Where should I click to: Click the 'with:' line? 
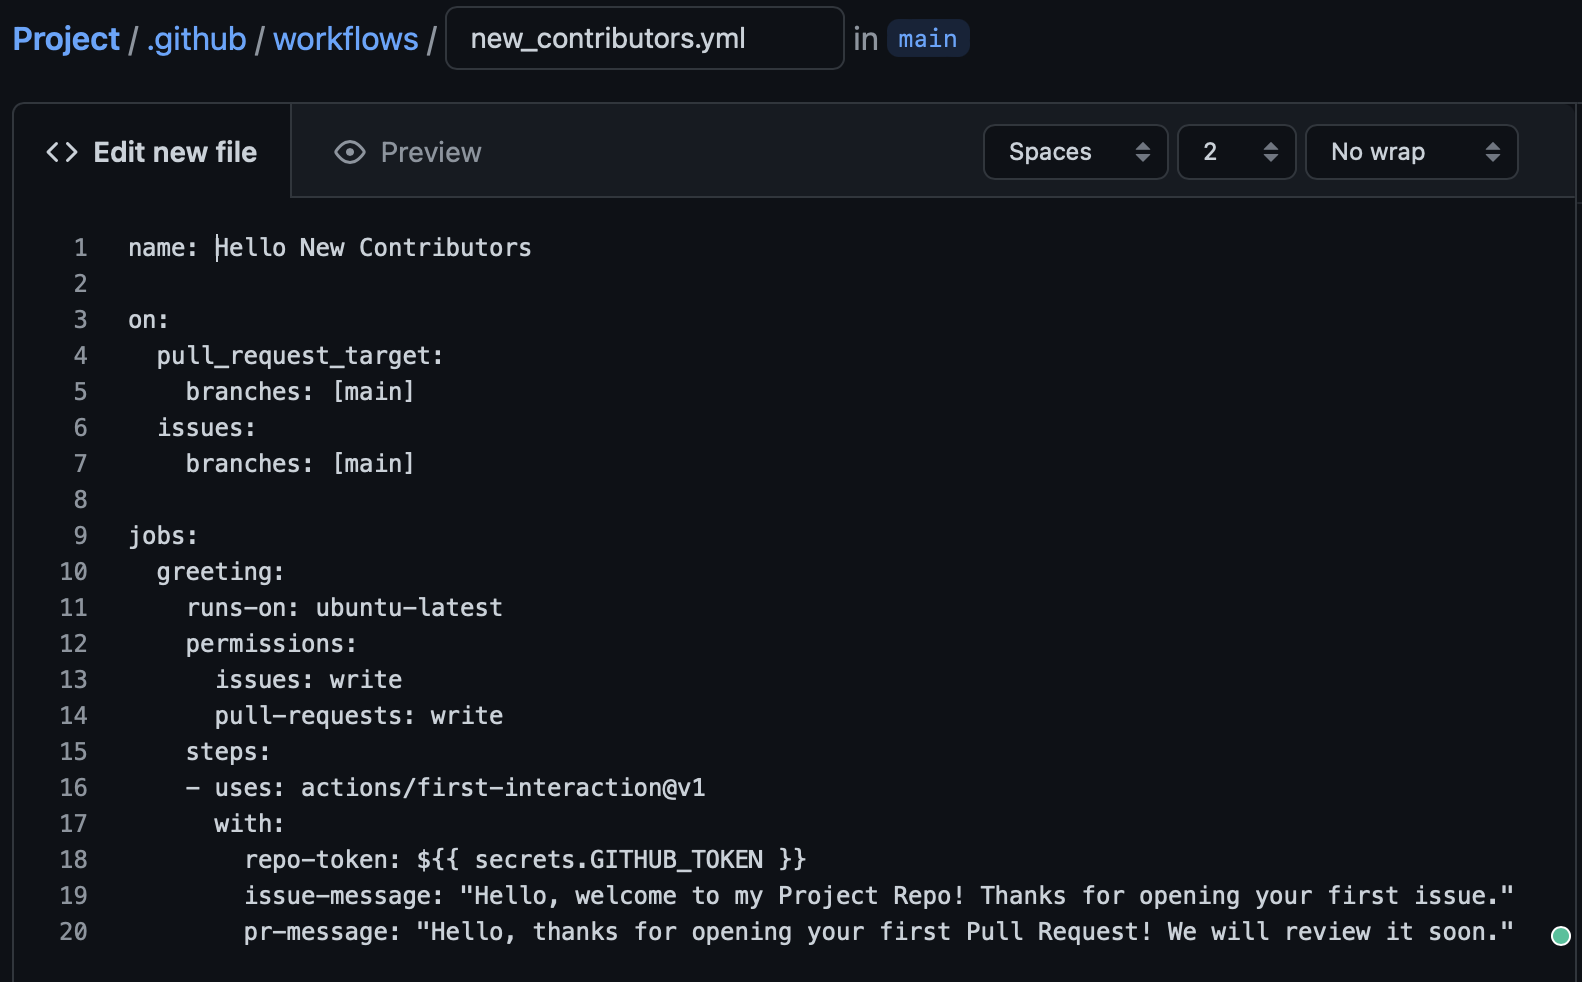coord(249,824)
